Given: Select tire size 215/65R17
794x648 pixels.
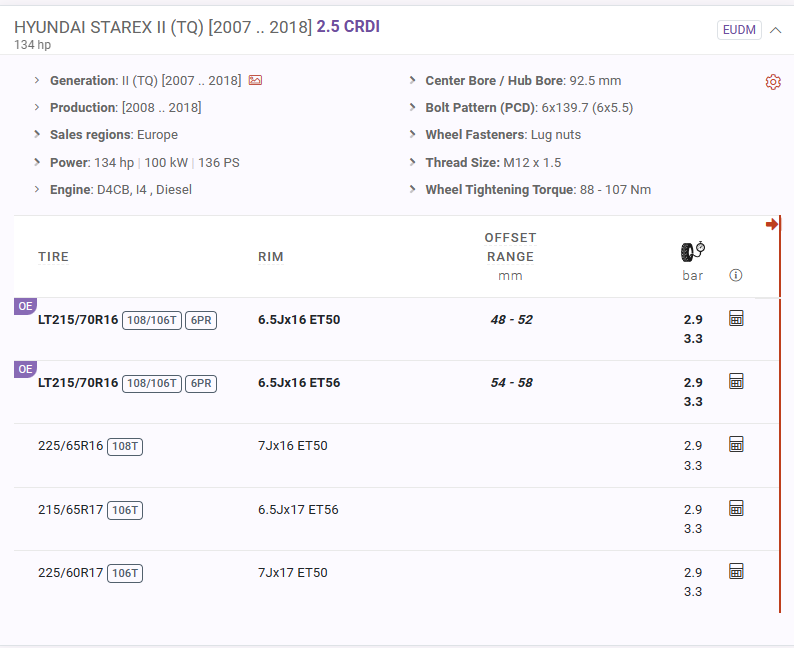Looking at the screenshot, I should (x=70, y=509).
